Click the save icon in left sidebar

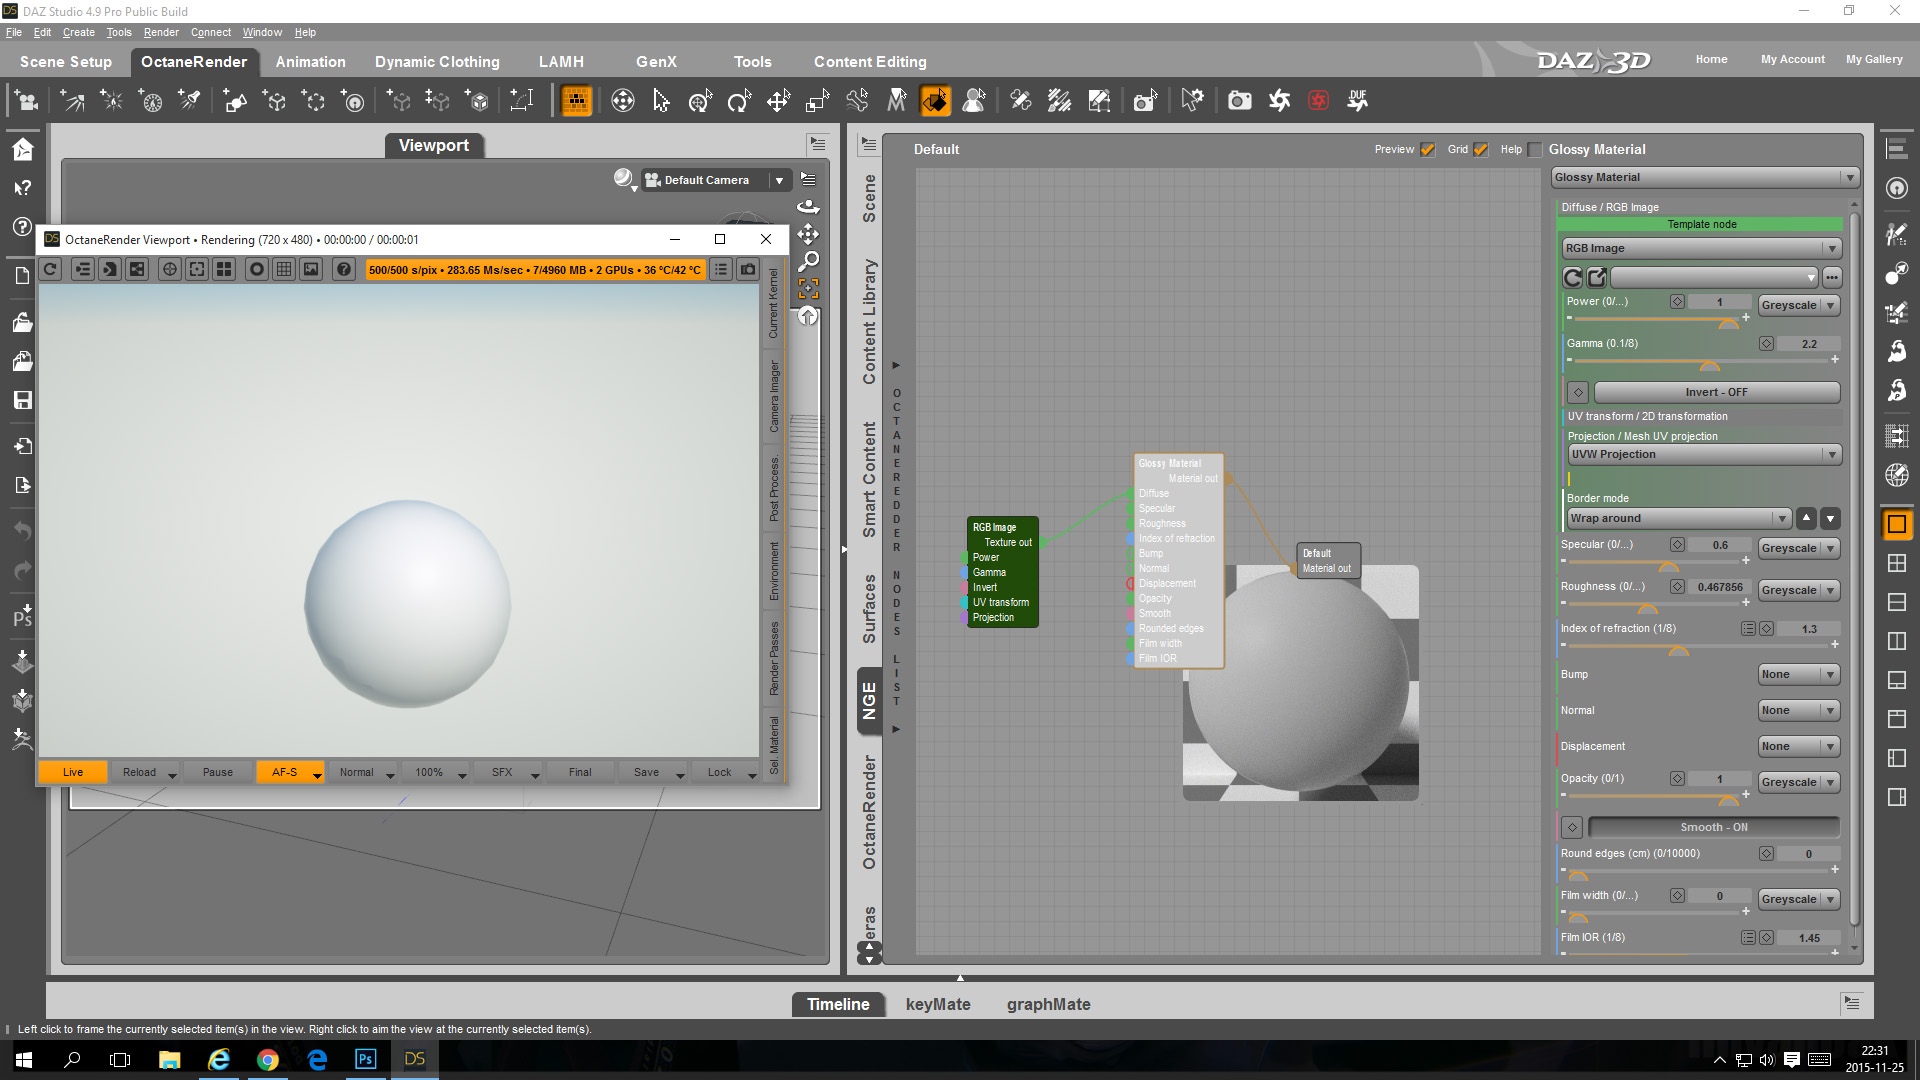click(x=22, y=400)
